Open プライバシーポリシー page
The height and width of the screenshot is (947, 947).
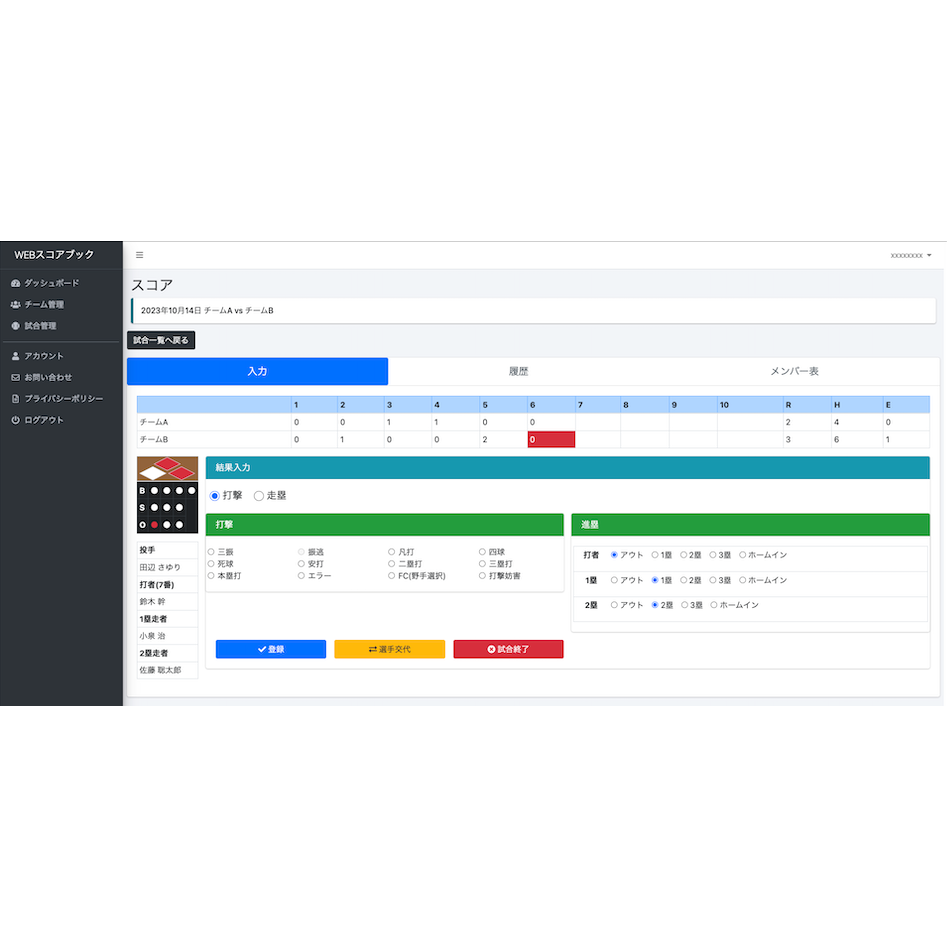(x=63, y=398)
